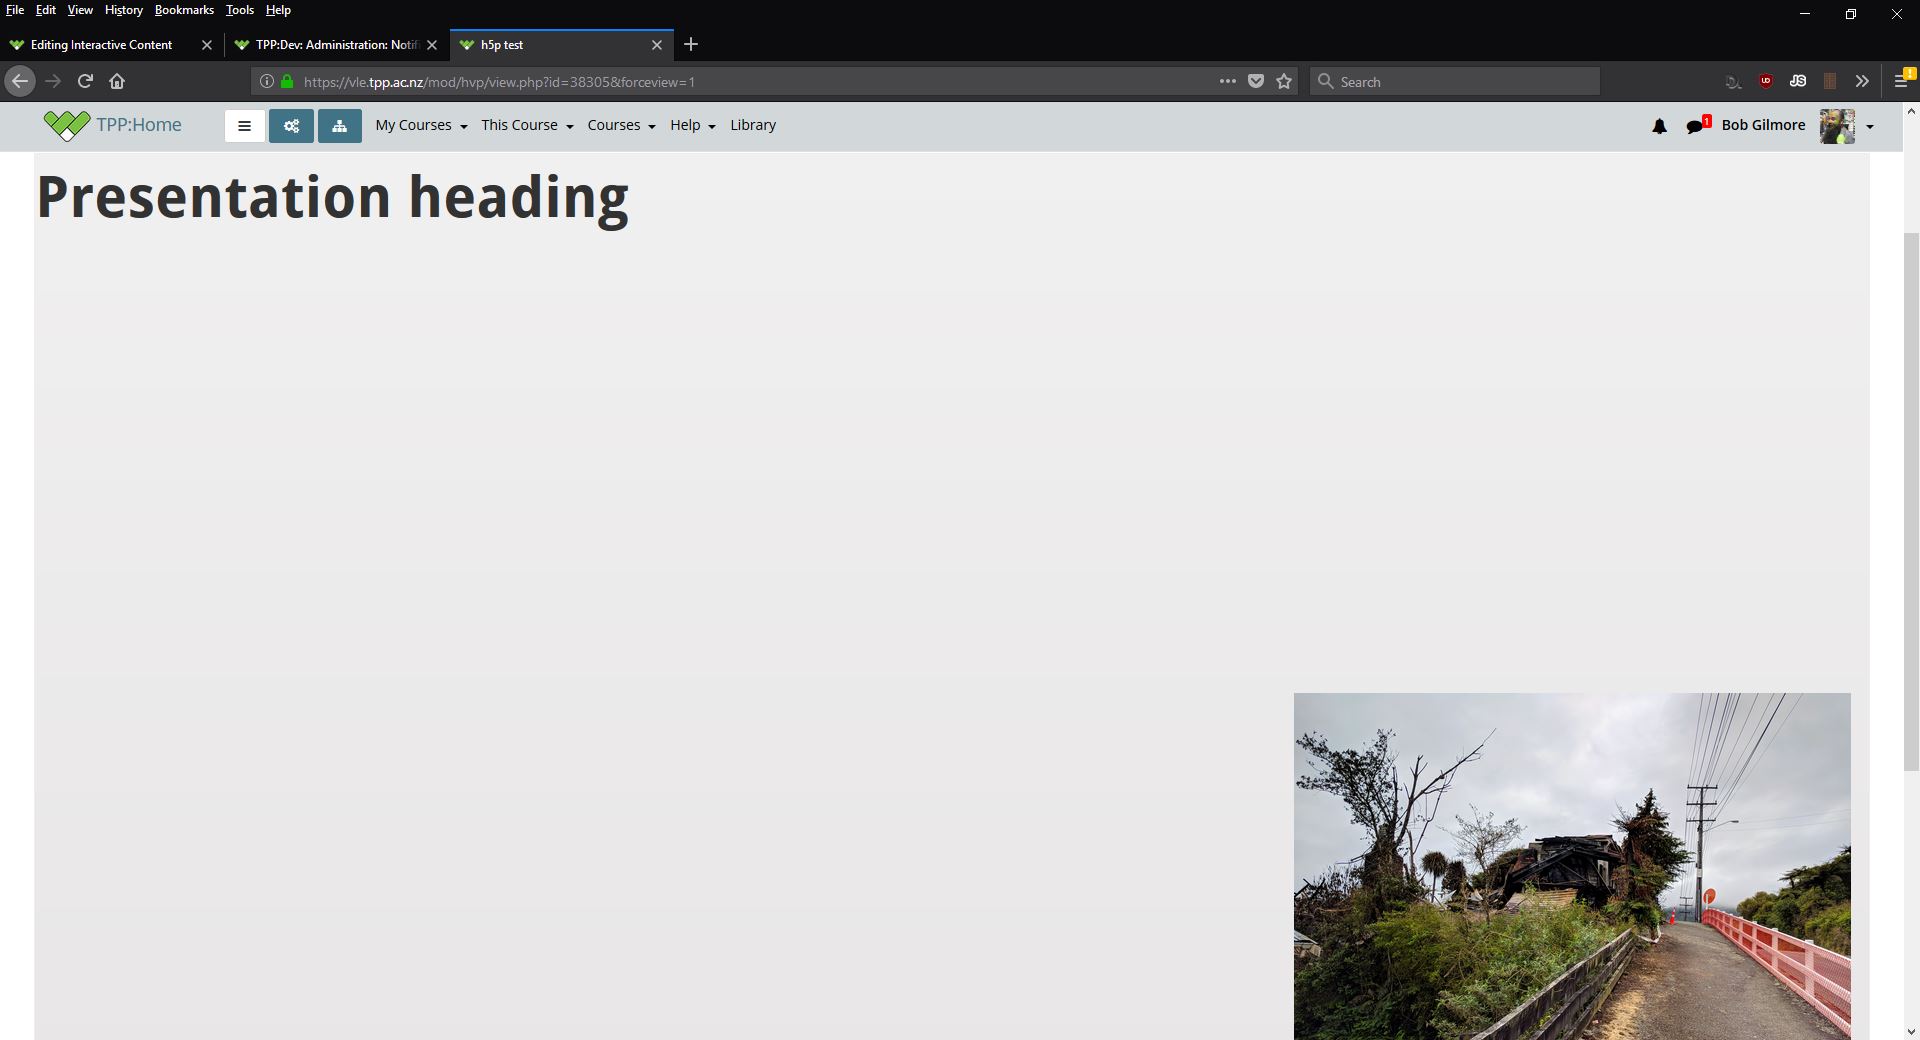Open the Edit menu
Image resolution: width=1920 pixels, height=1040 pixels.
pos(46,10)
